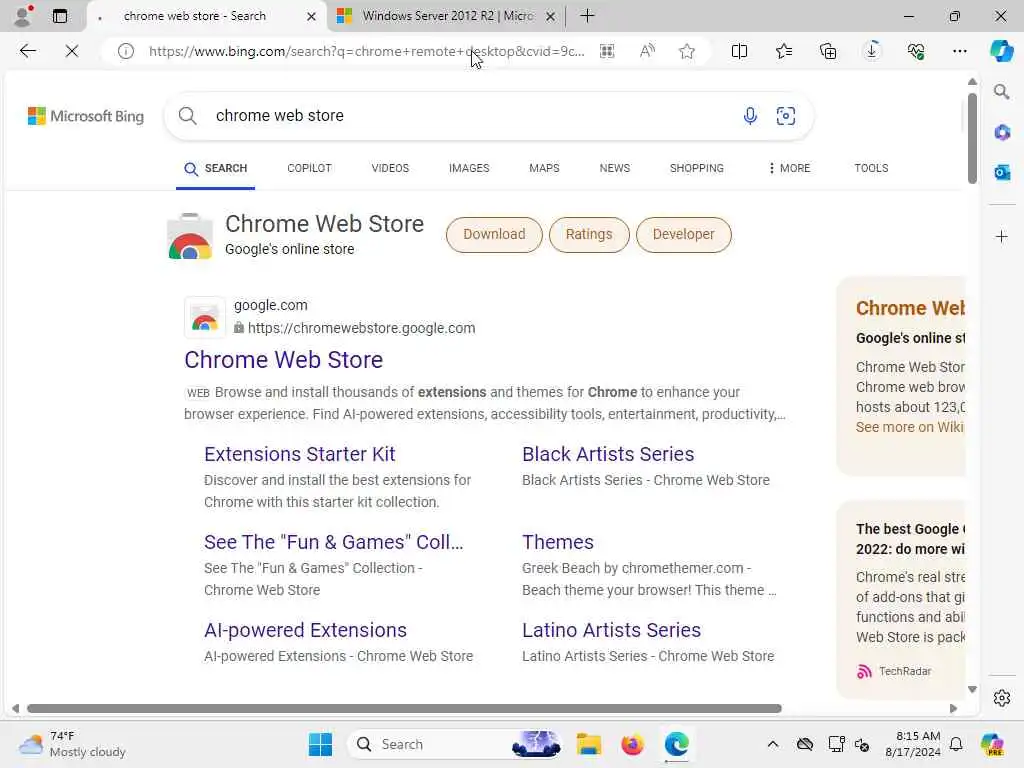Open the Windows Start menu

320,744
